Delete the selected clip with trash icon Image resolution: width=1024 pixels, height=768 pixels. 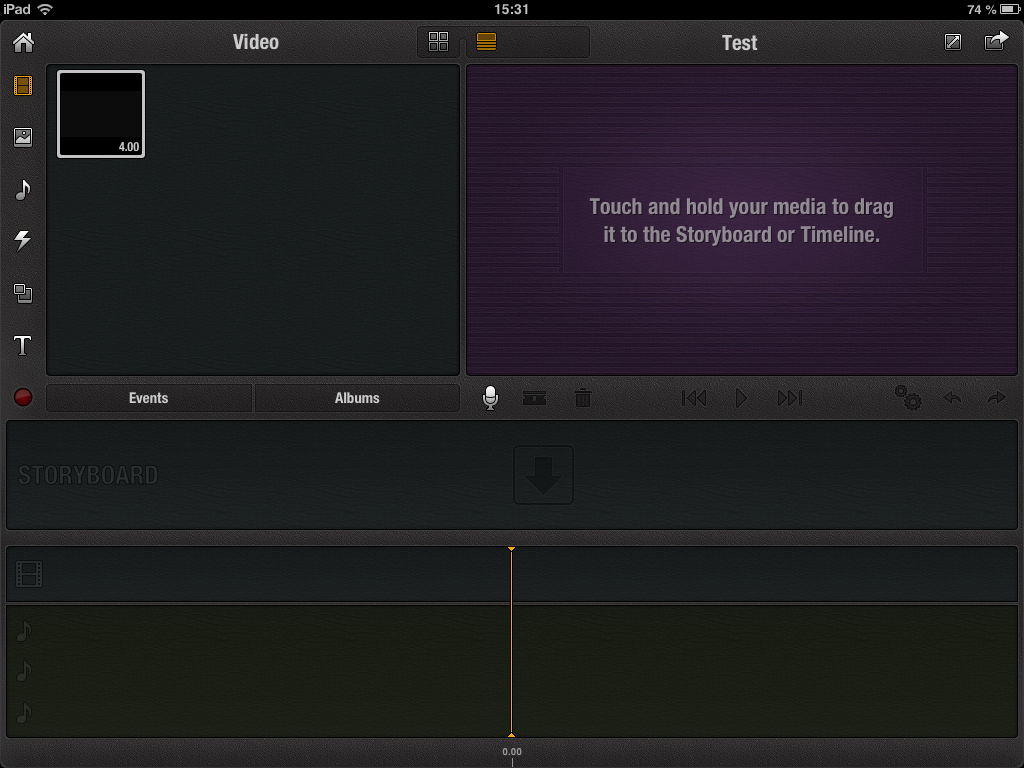click(x=583, y=398)
